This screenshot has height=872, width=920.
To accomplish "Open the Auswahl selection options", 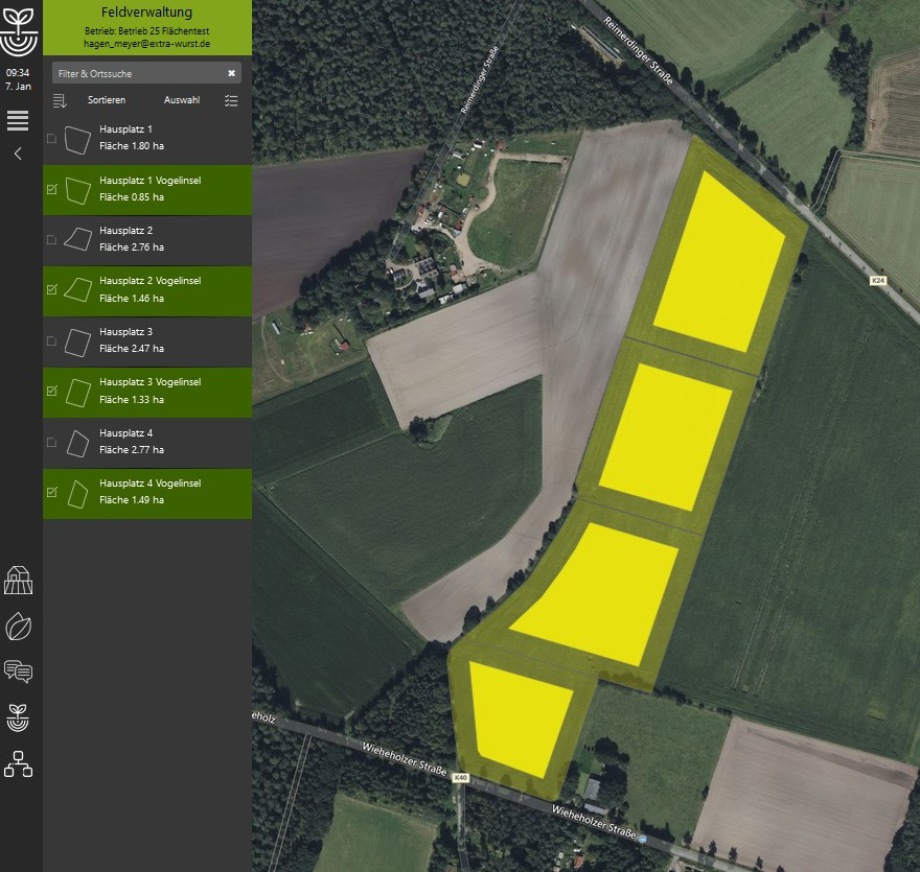I will point(182,101).
